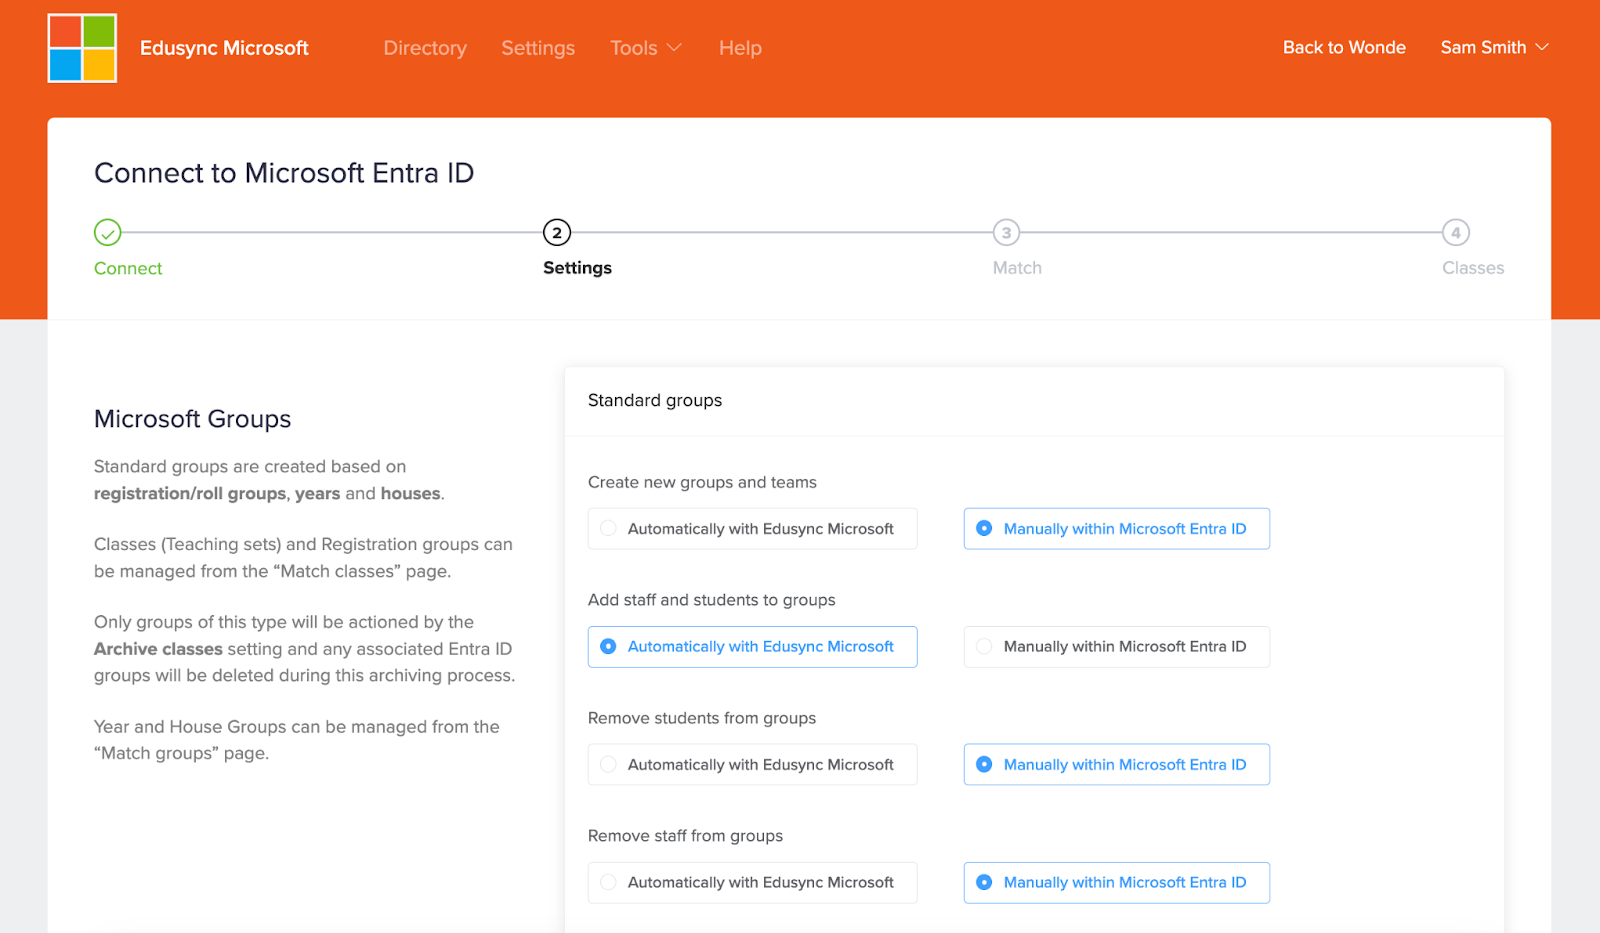
Task: Remove staff manually within Entra ID
Action: tap(1117, 883)
